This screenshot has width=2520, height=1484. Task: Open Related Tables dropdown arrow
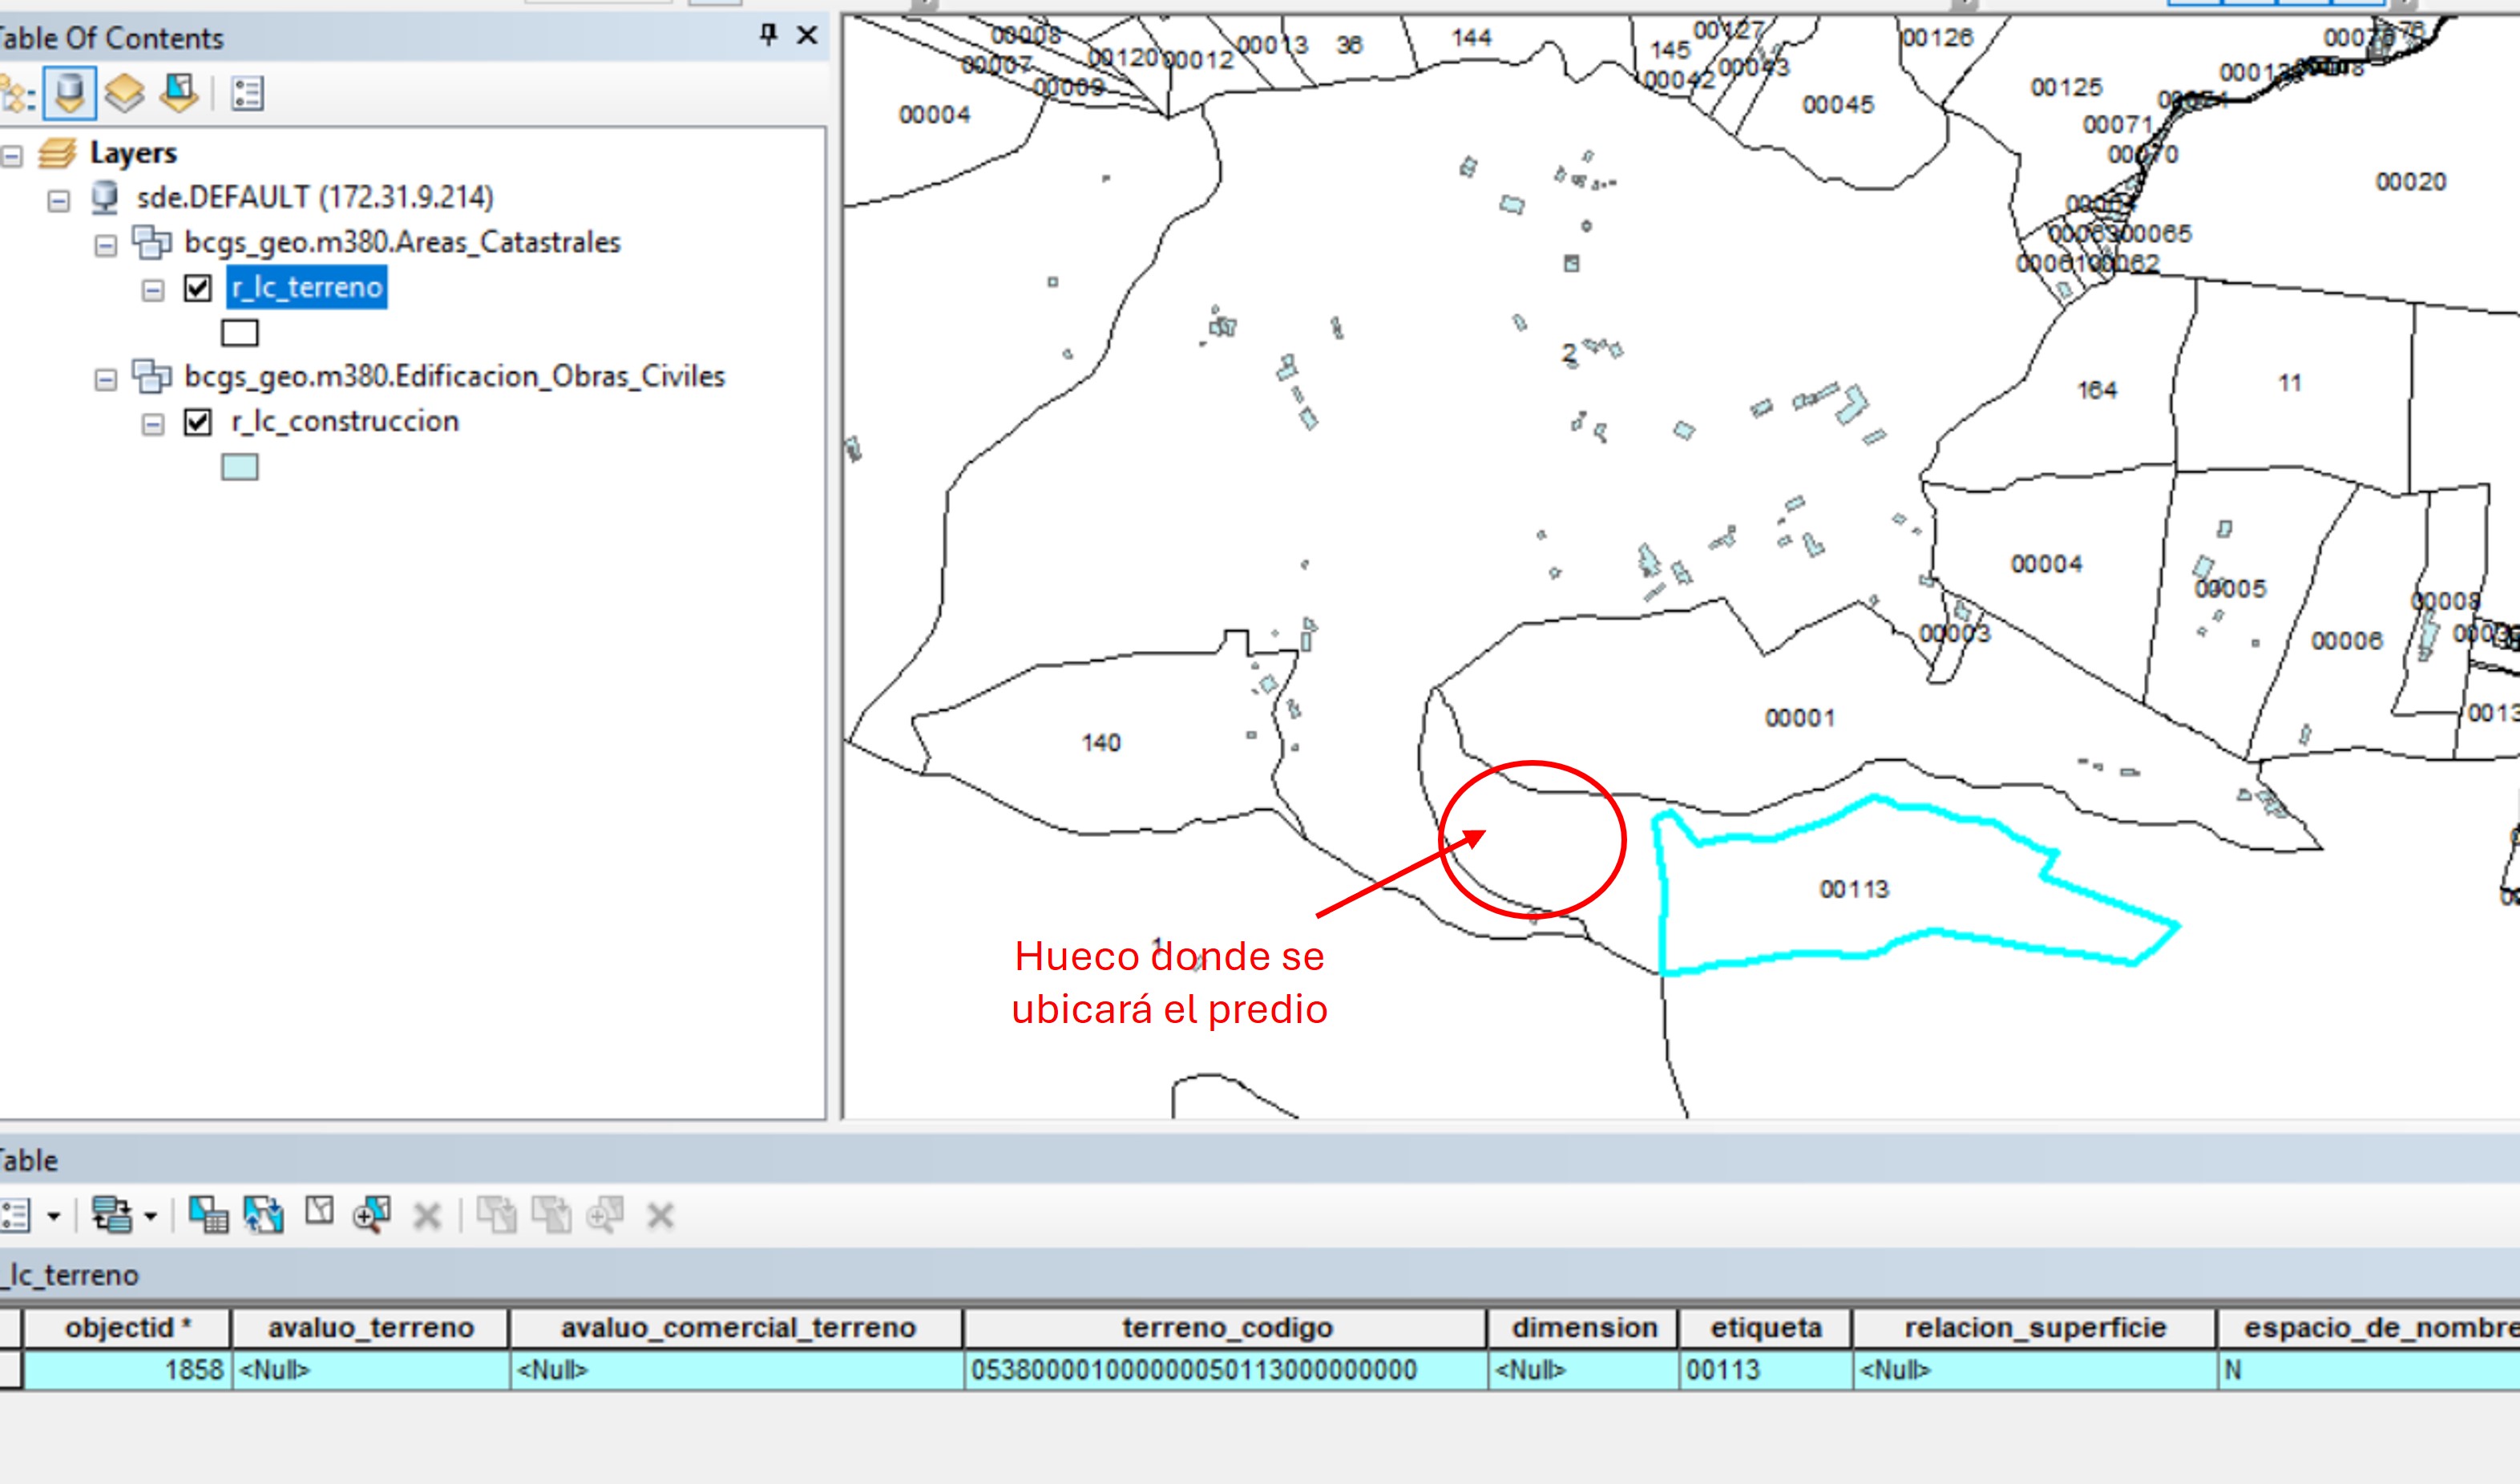(x=150, y=1217)
